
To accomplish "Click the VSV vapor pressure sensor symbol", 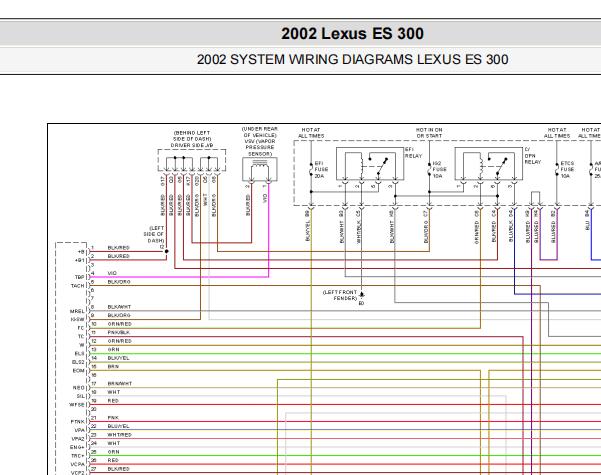I will click(260, 169).
